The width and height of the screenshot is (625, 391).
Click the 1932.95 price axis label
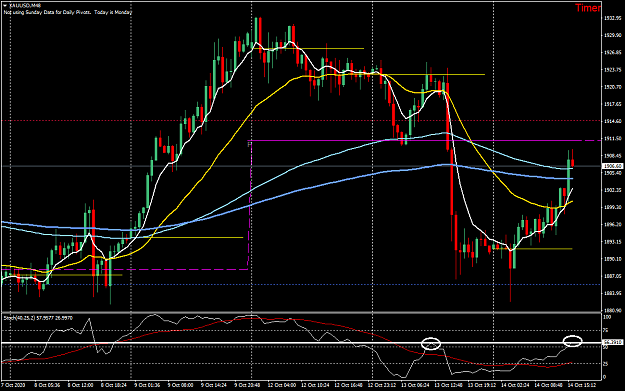(613, 18)
